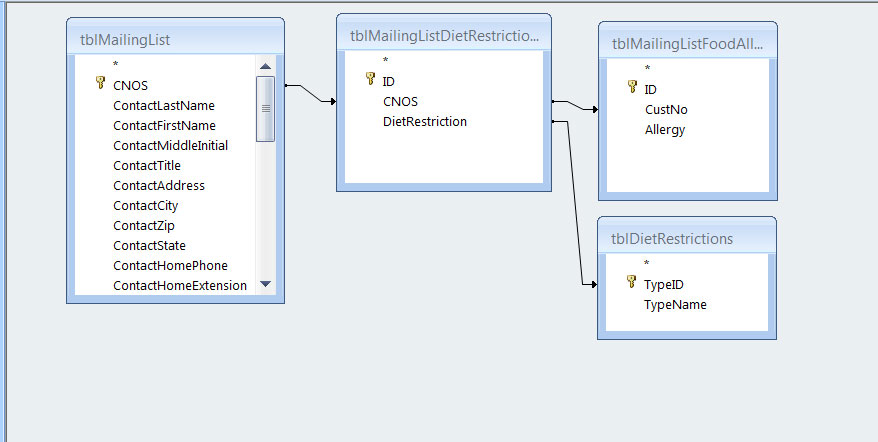This screenshot has width=878, height=442.
Task: Select the ContactTitle field
Action: pyautogui.click(x=147, y=166)
